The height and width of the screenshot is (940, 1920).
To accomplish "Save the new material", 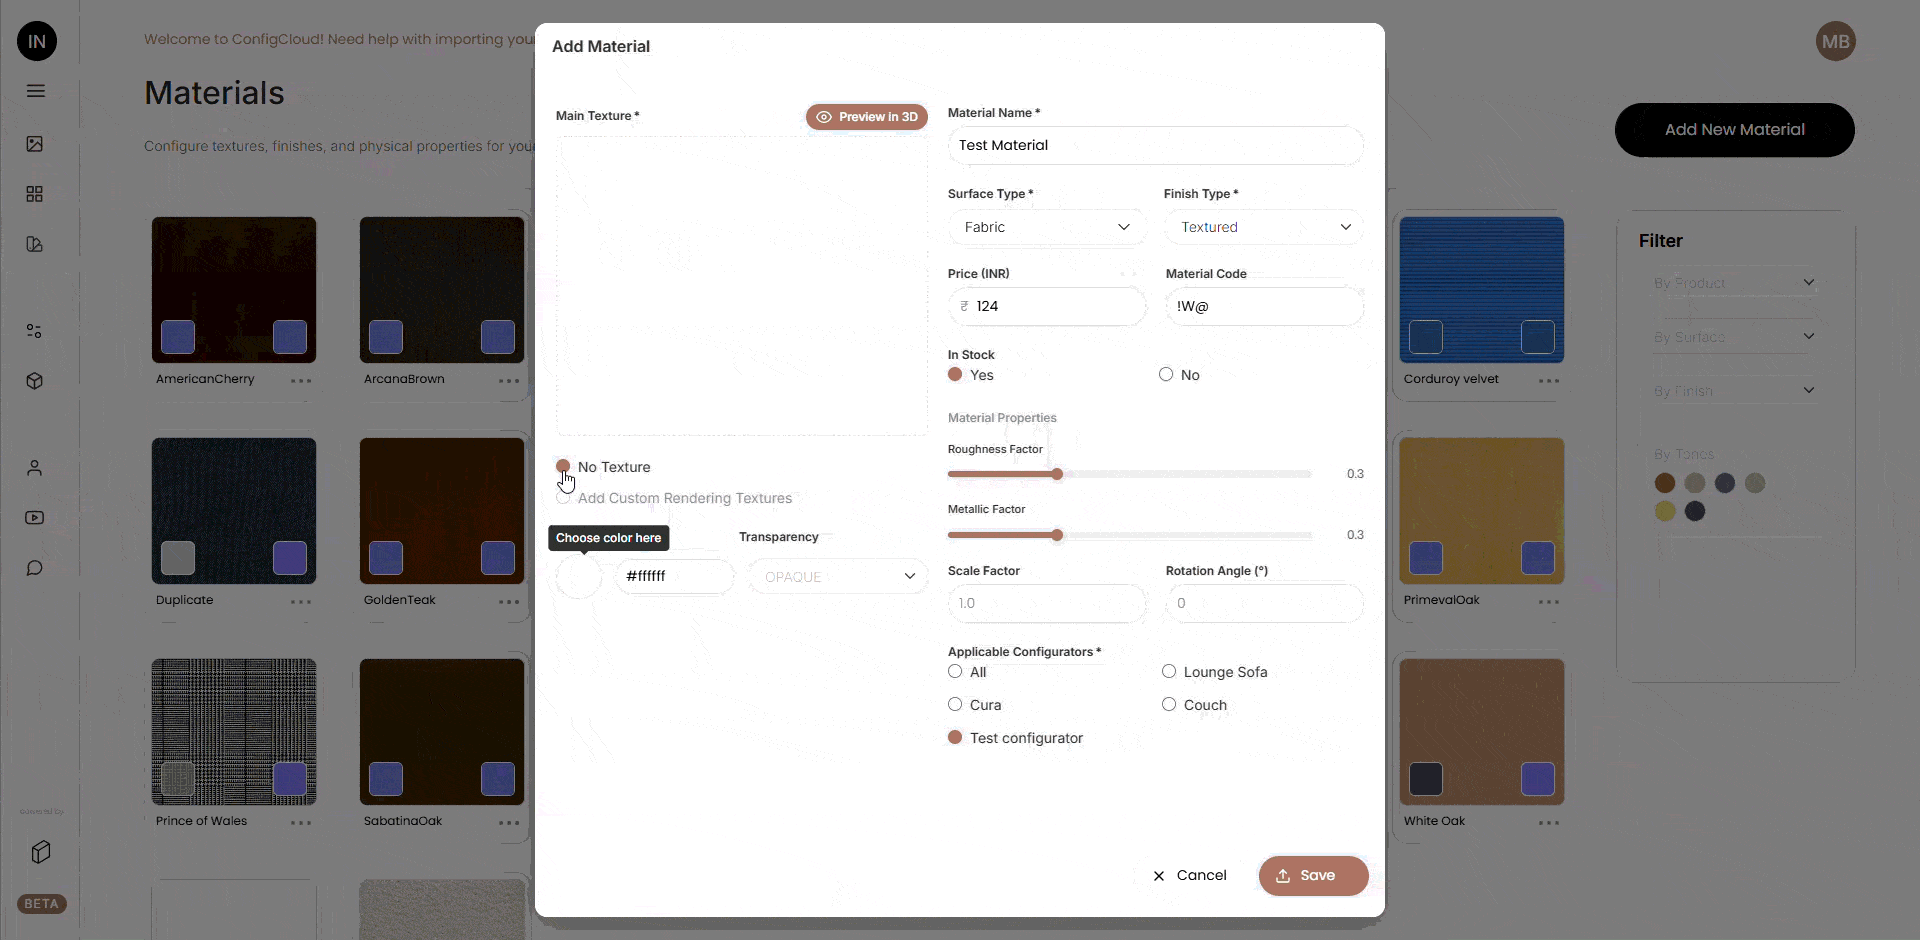I will click(x=1313, y=876).
